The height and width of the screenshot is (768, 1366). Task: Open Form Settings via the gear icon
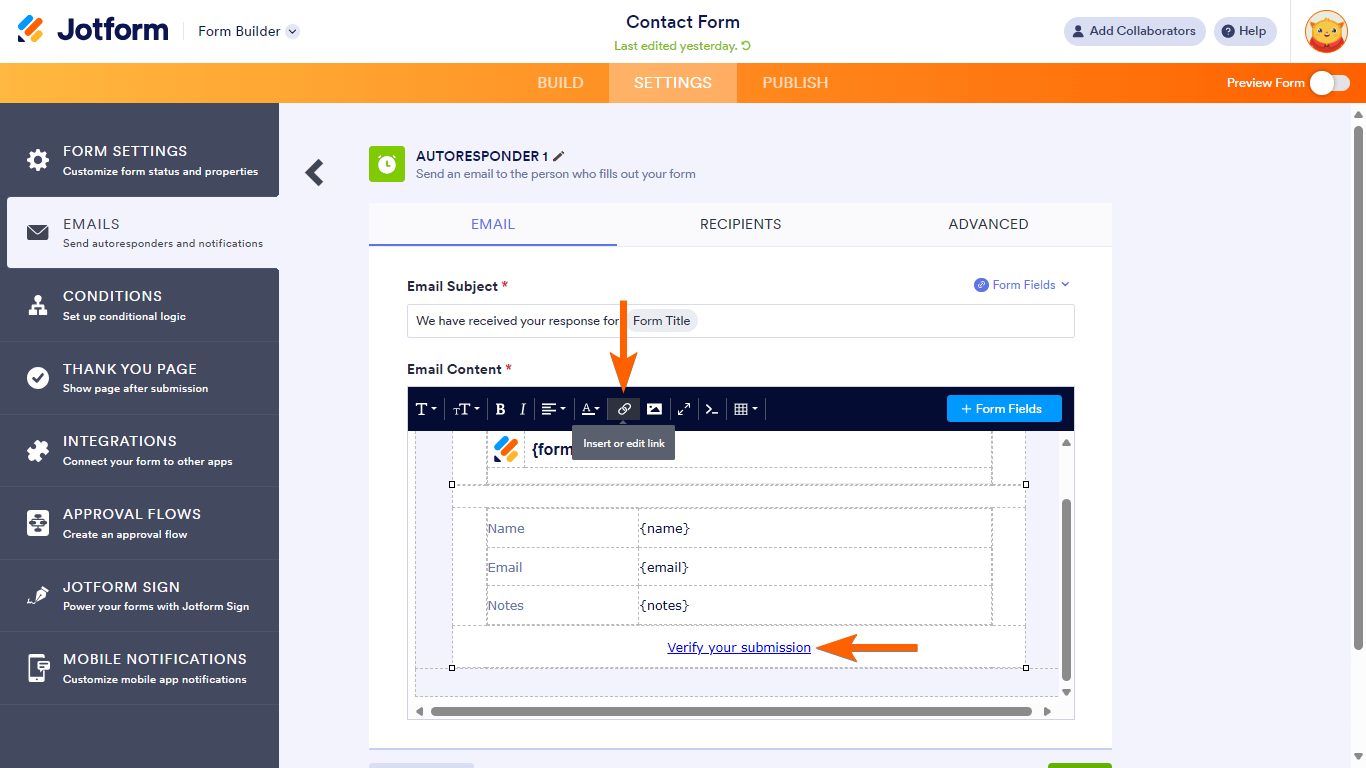click(38, 160)
